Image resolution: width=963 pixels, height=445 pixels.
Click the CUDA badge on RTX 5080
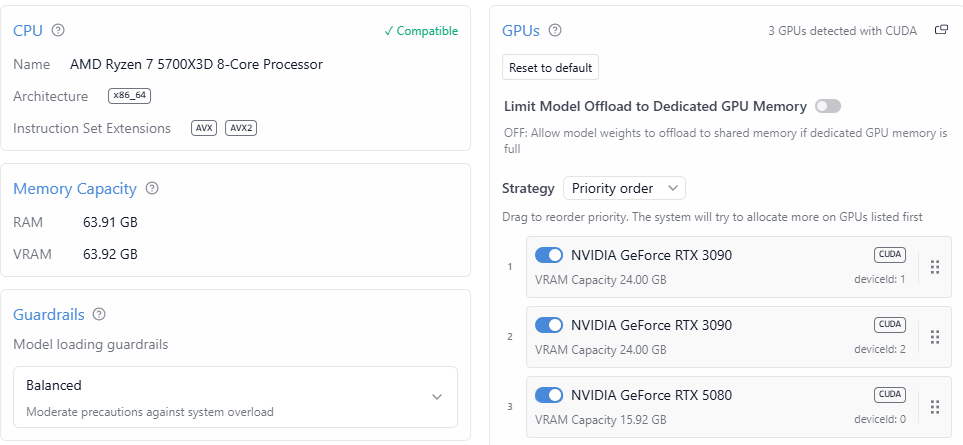889,394
